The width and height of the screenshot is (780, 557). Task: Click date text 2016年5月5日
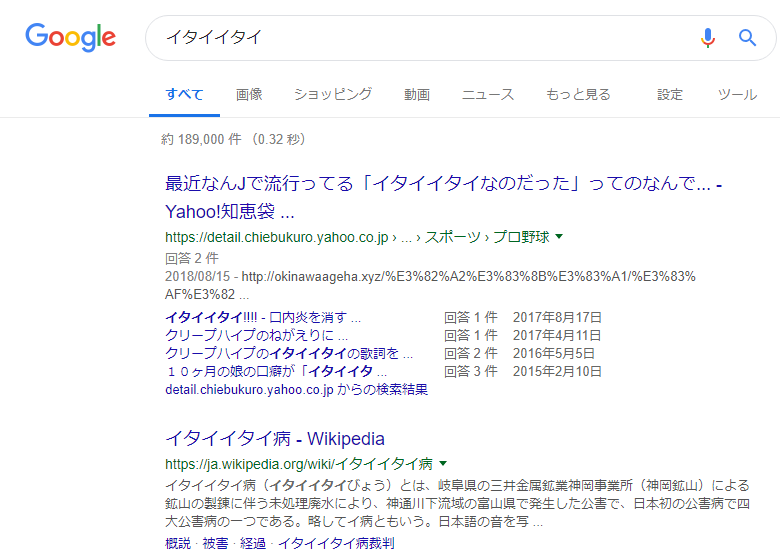click(x=554, y=353)
